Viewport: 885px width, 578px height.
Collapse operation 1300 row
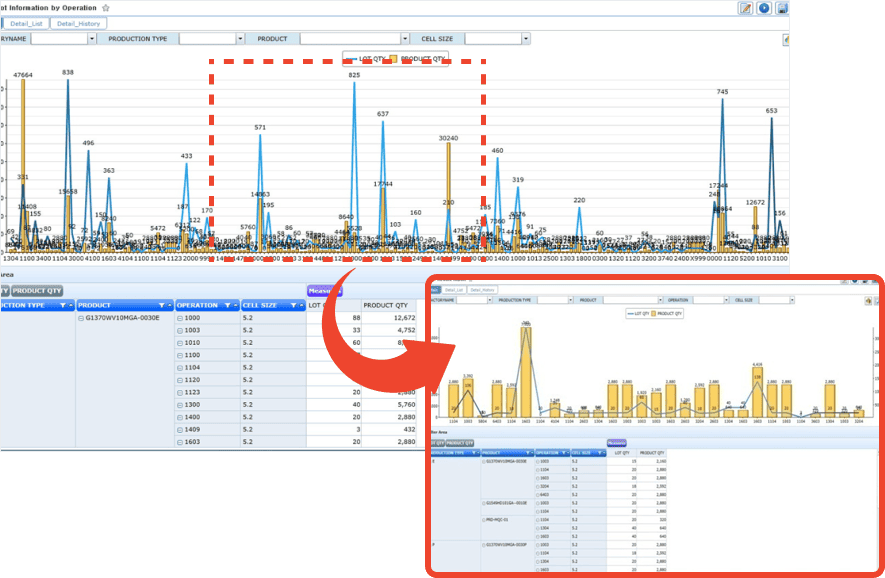pos(180,405)
